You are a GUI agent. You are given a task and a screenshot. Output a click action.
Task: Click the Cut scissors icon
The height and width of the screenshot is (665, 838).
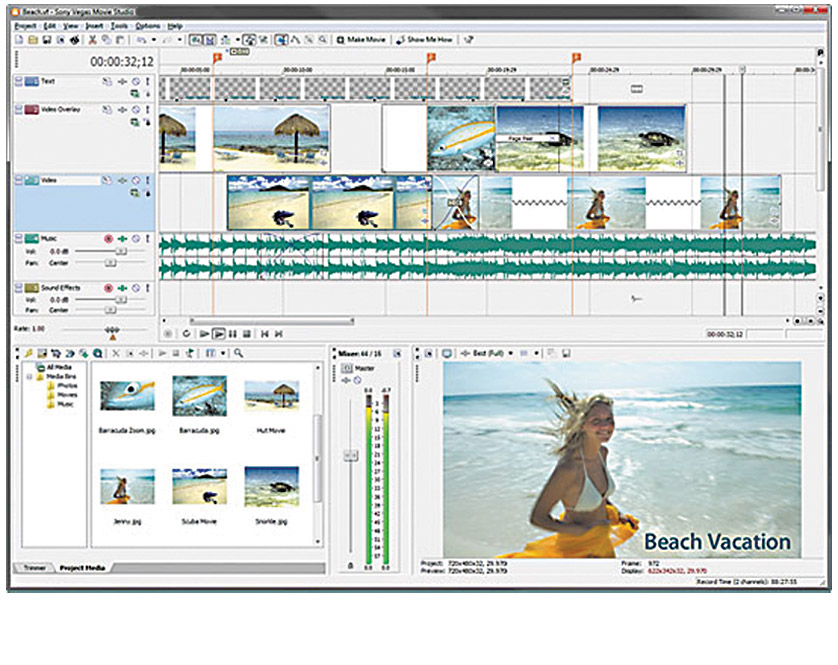point(92,40)
